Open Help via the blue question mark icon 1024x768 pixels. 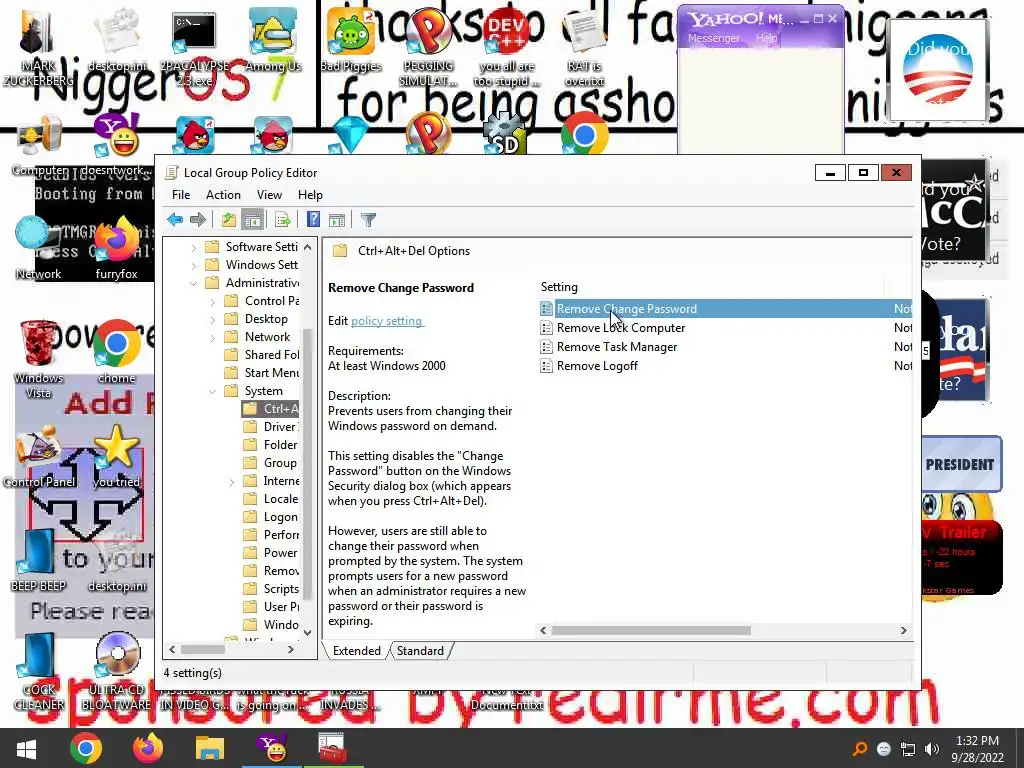tap(313, 219)
